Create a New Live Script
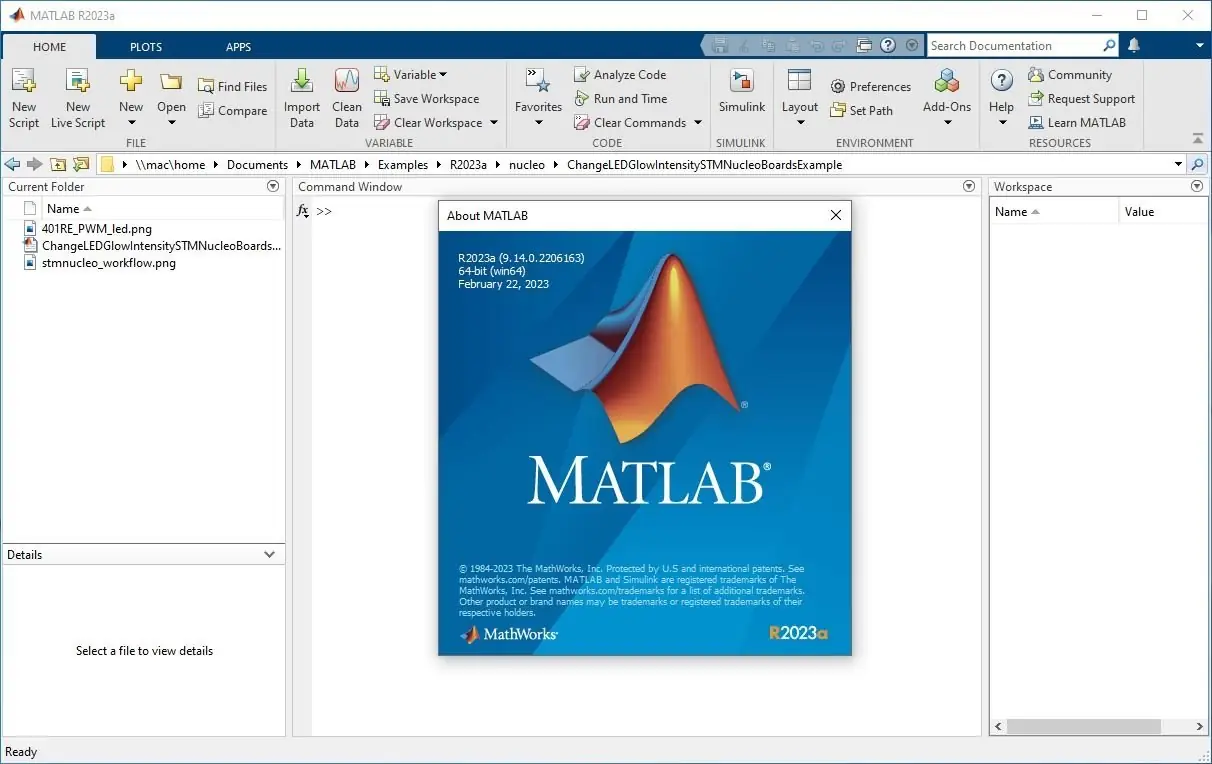This screenshot has height=764, width=1212. pyautogui.click(x=78, y=98)
